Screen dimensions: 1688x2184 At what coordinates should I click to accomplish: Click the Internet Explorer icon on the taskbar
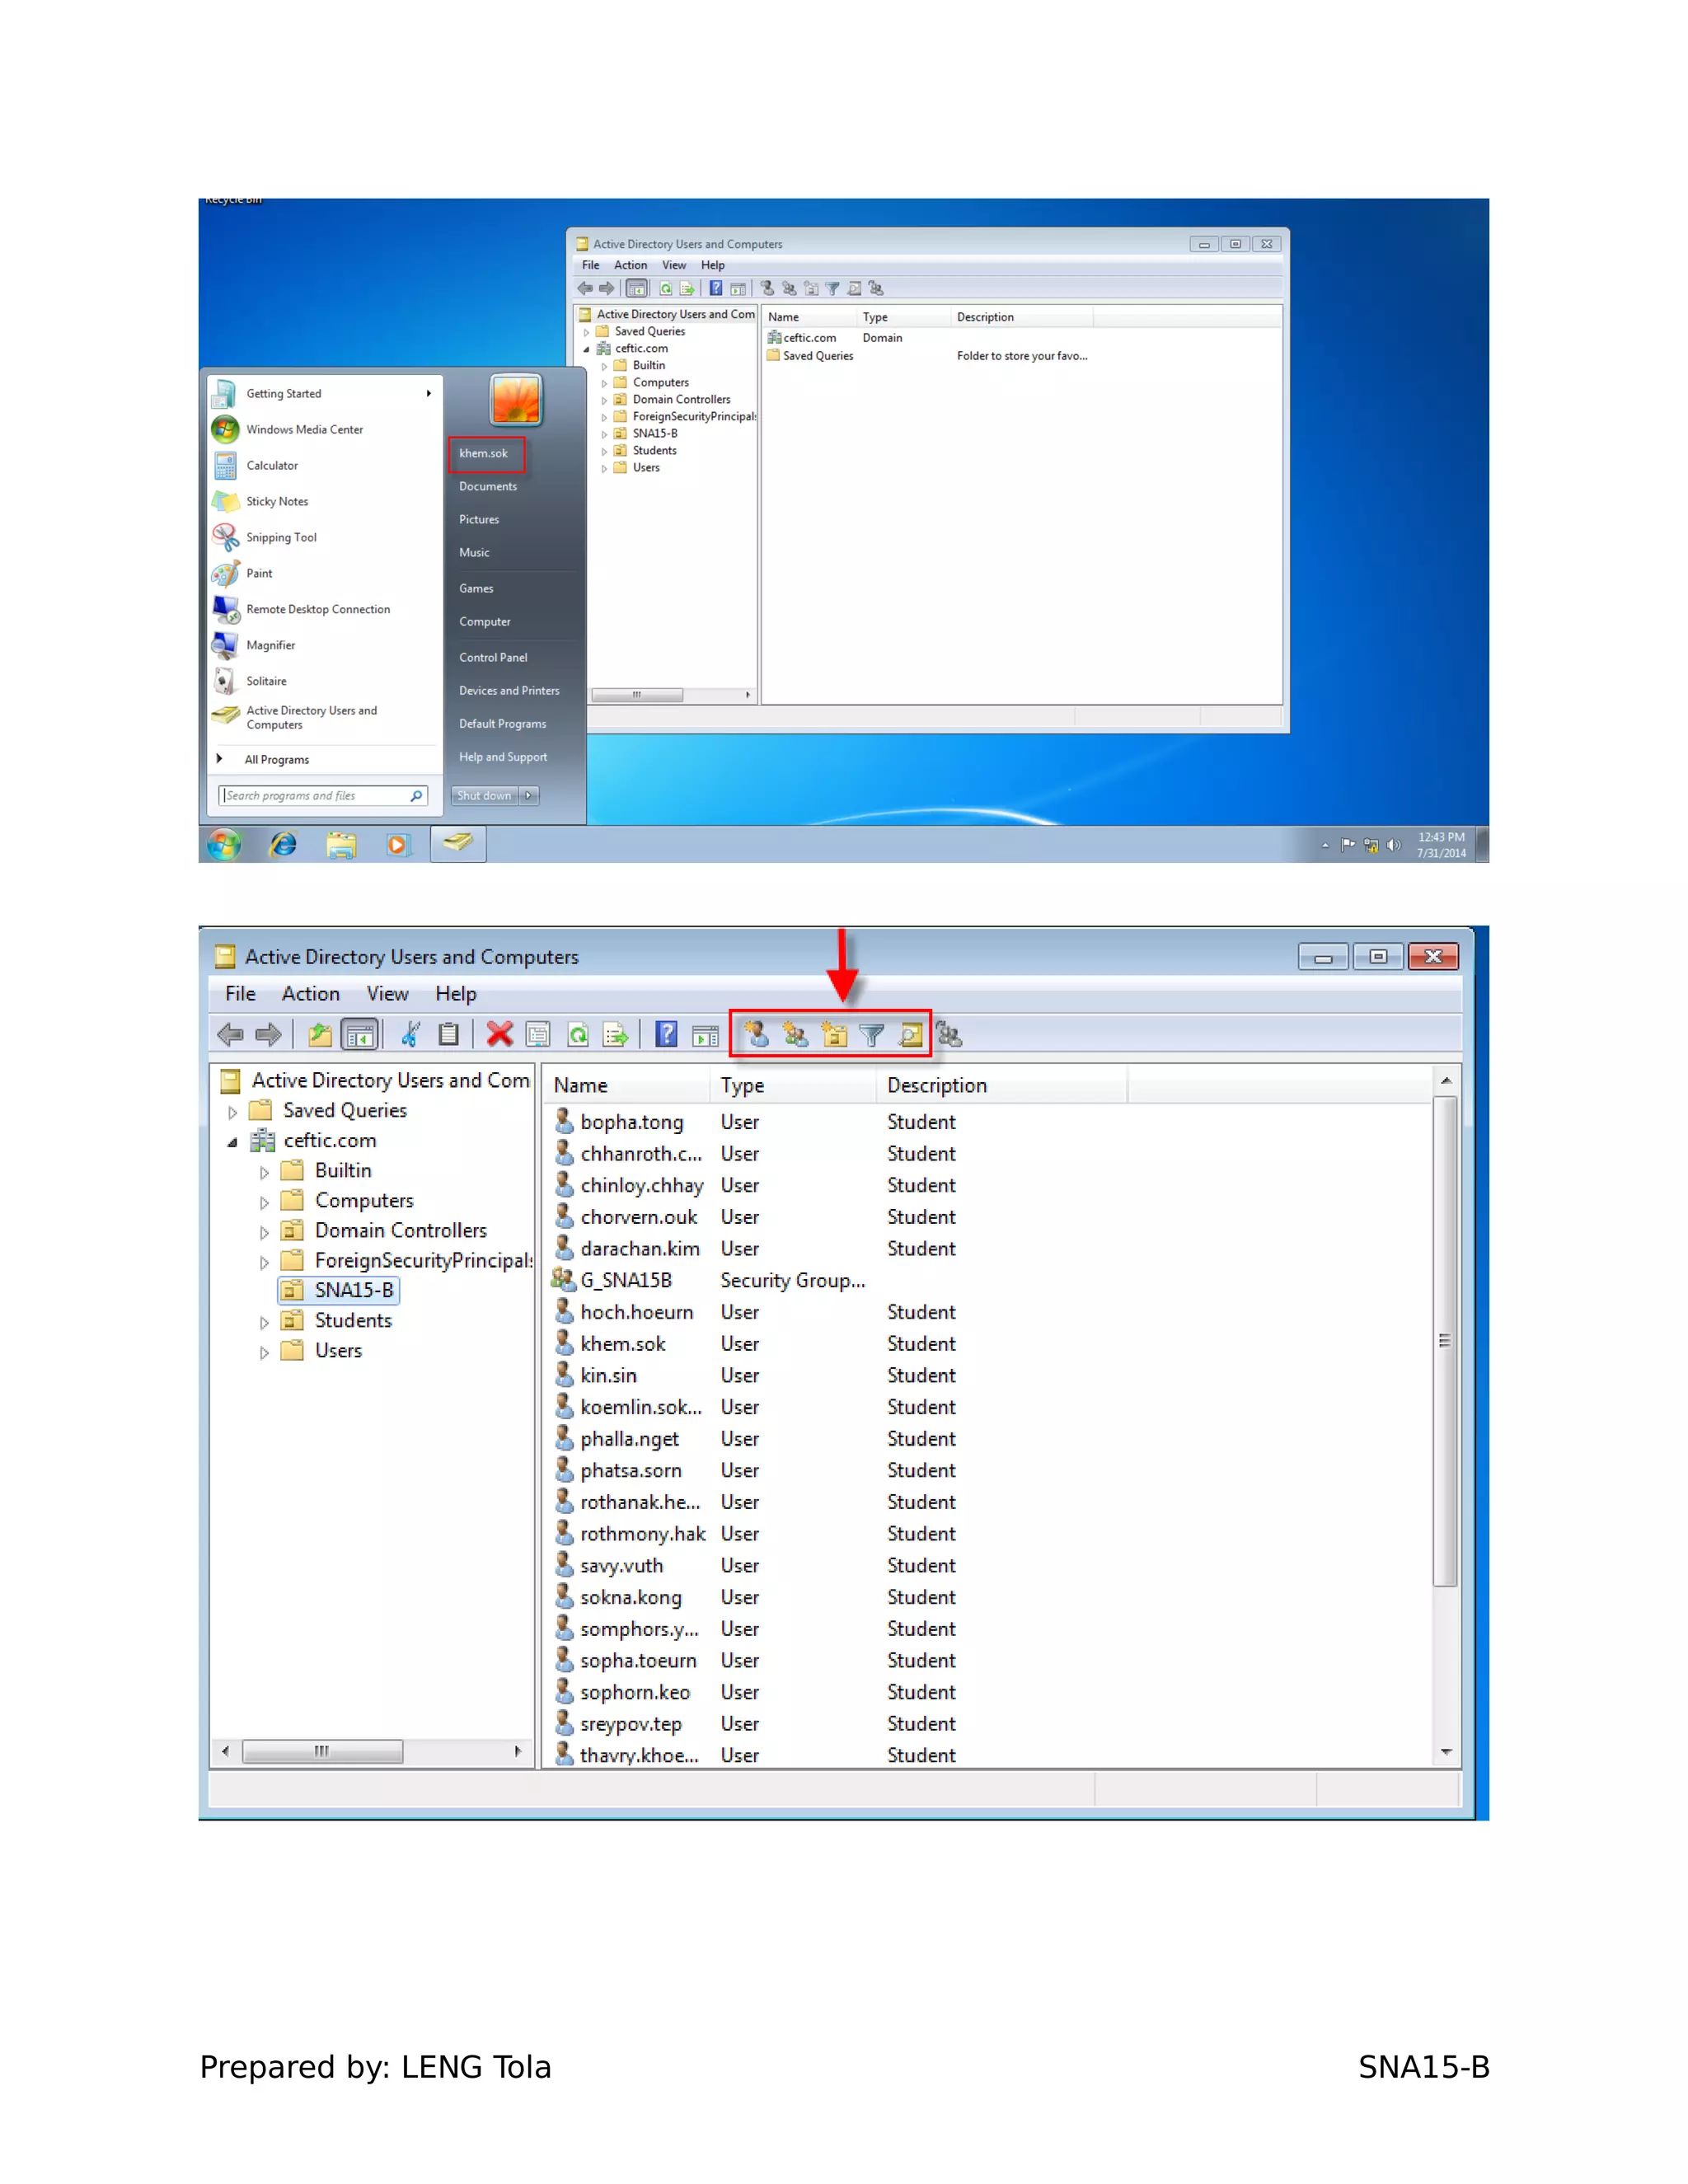click(284, 845)
